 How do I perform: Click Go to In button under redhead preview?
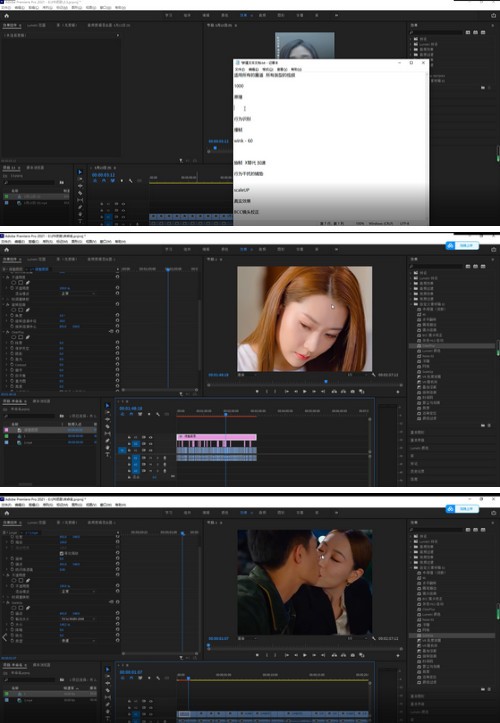coord(286,391)
